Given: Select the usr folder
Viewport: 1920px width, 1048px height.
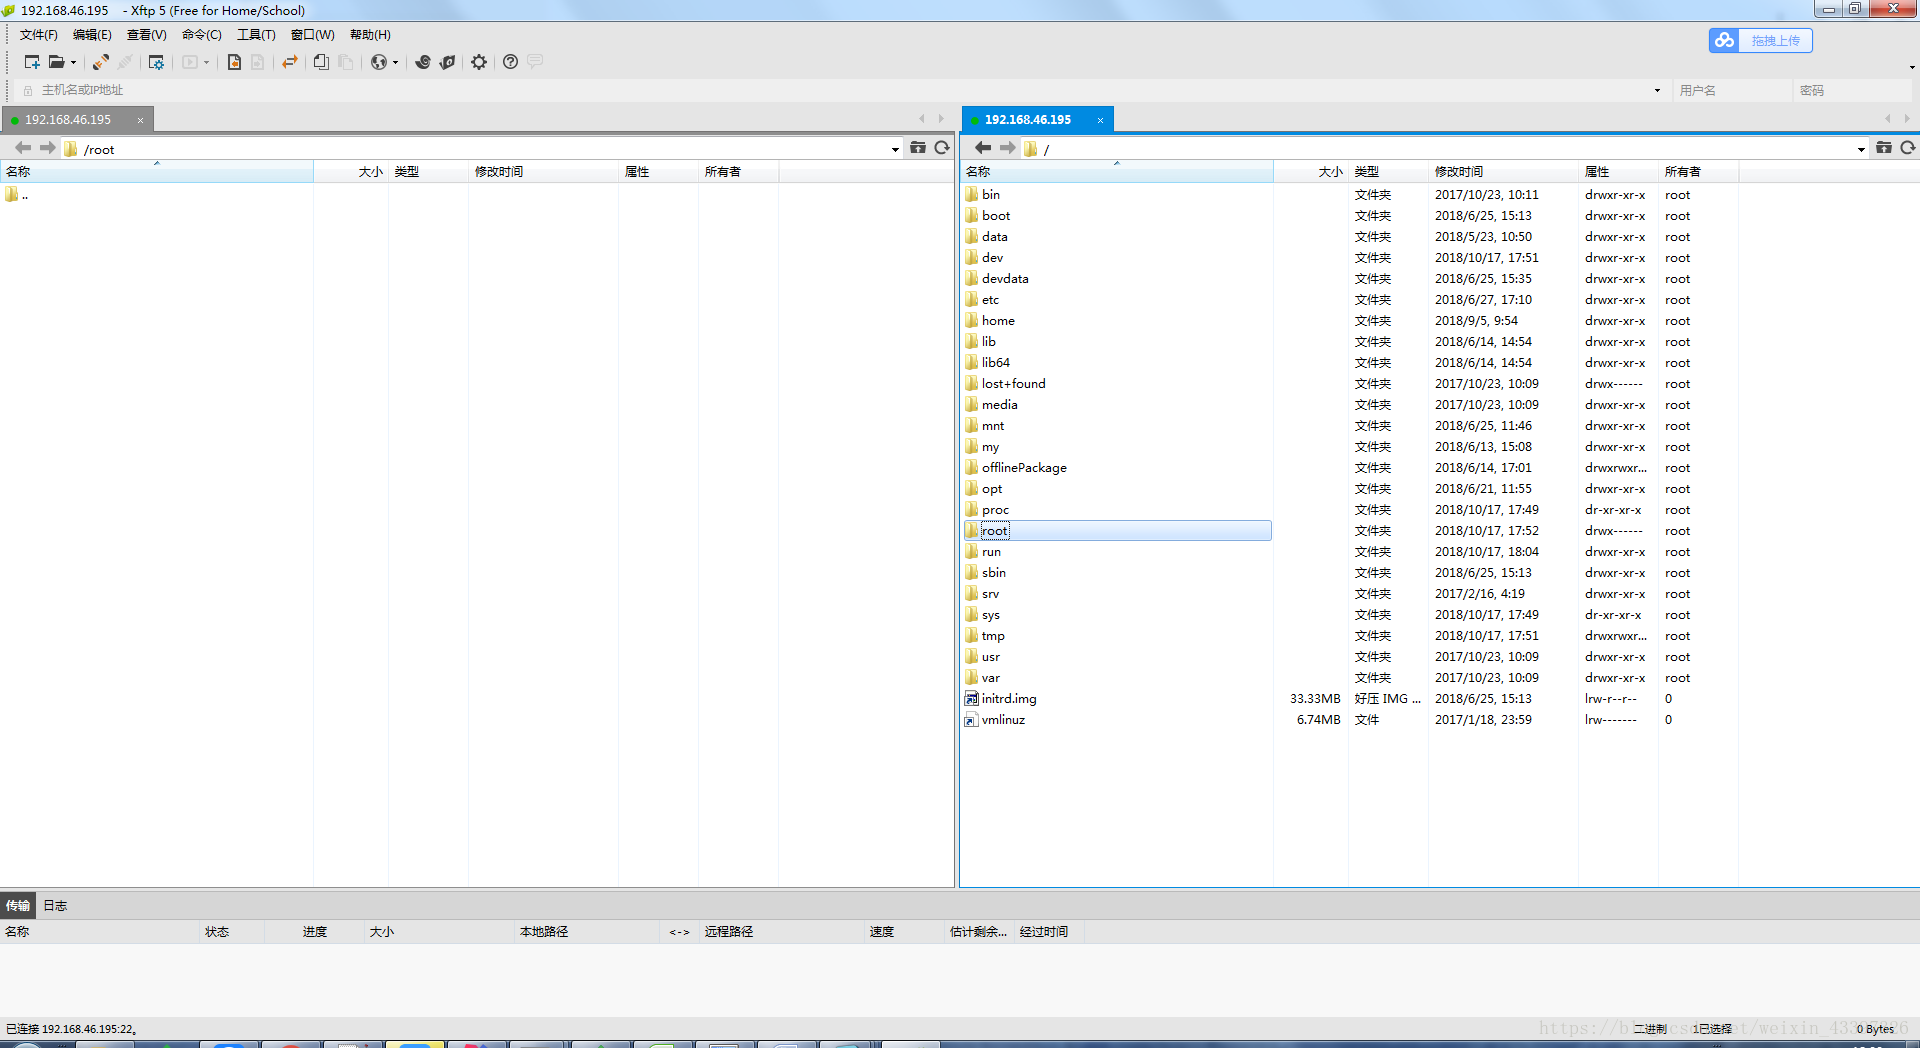Looking at the screenshot, I should (983, 657).
